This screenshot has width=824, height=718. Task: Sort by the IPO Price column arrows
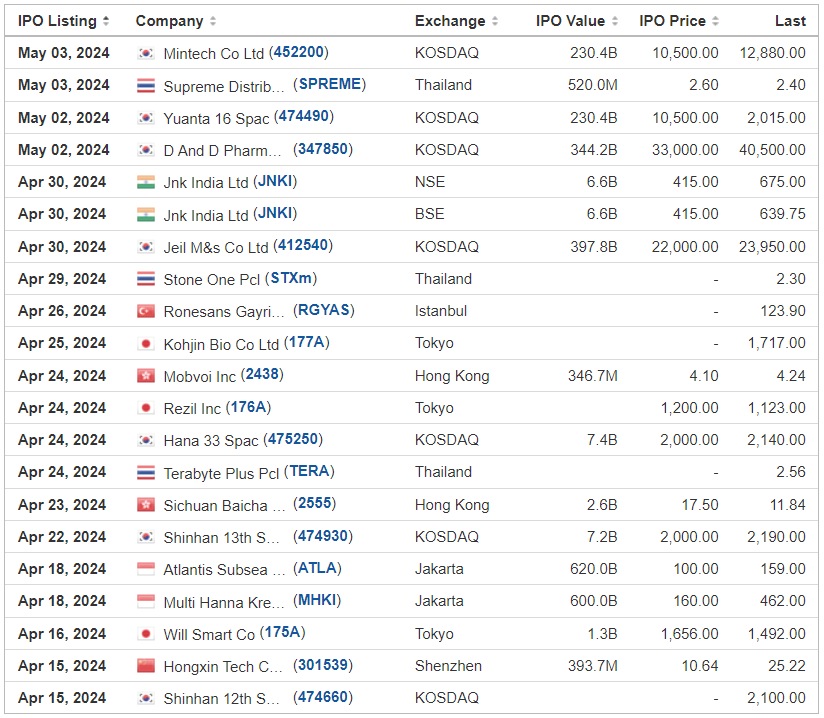click(715, 21)
